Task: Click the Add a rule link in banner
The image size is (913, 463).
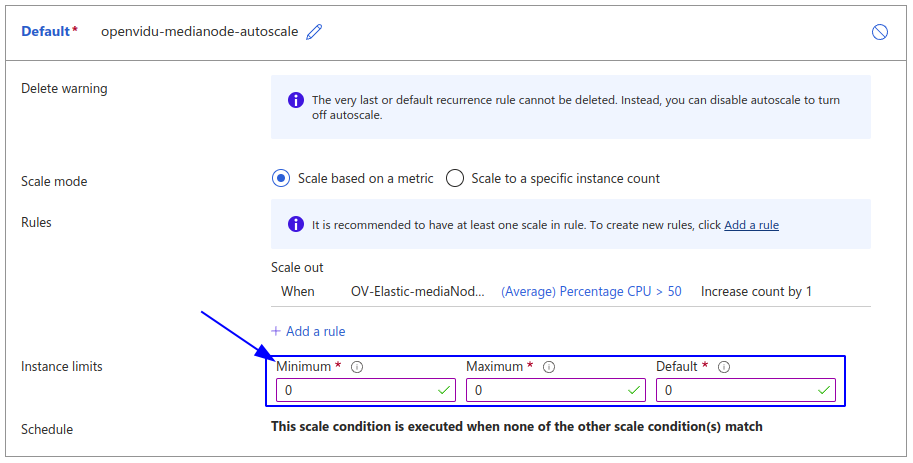Action: [751, 225]
